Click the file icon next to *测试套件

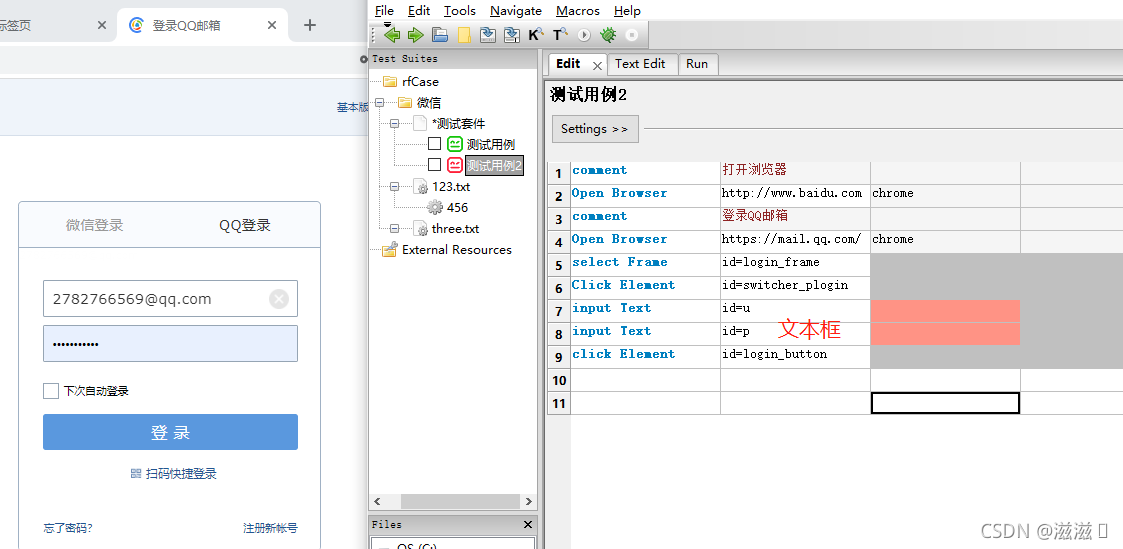click(x=420, y=123)
